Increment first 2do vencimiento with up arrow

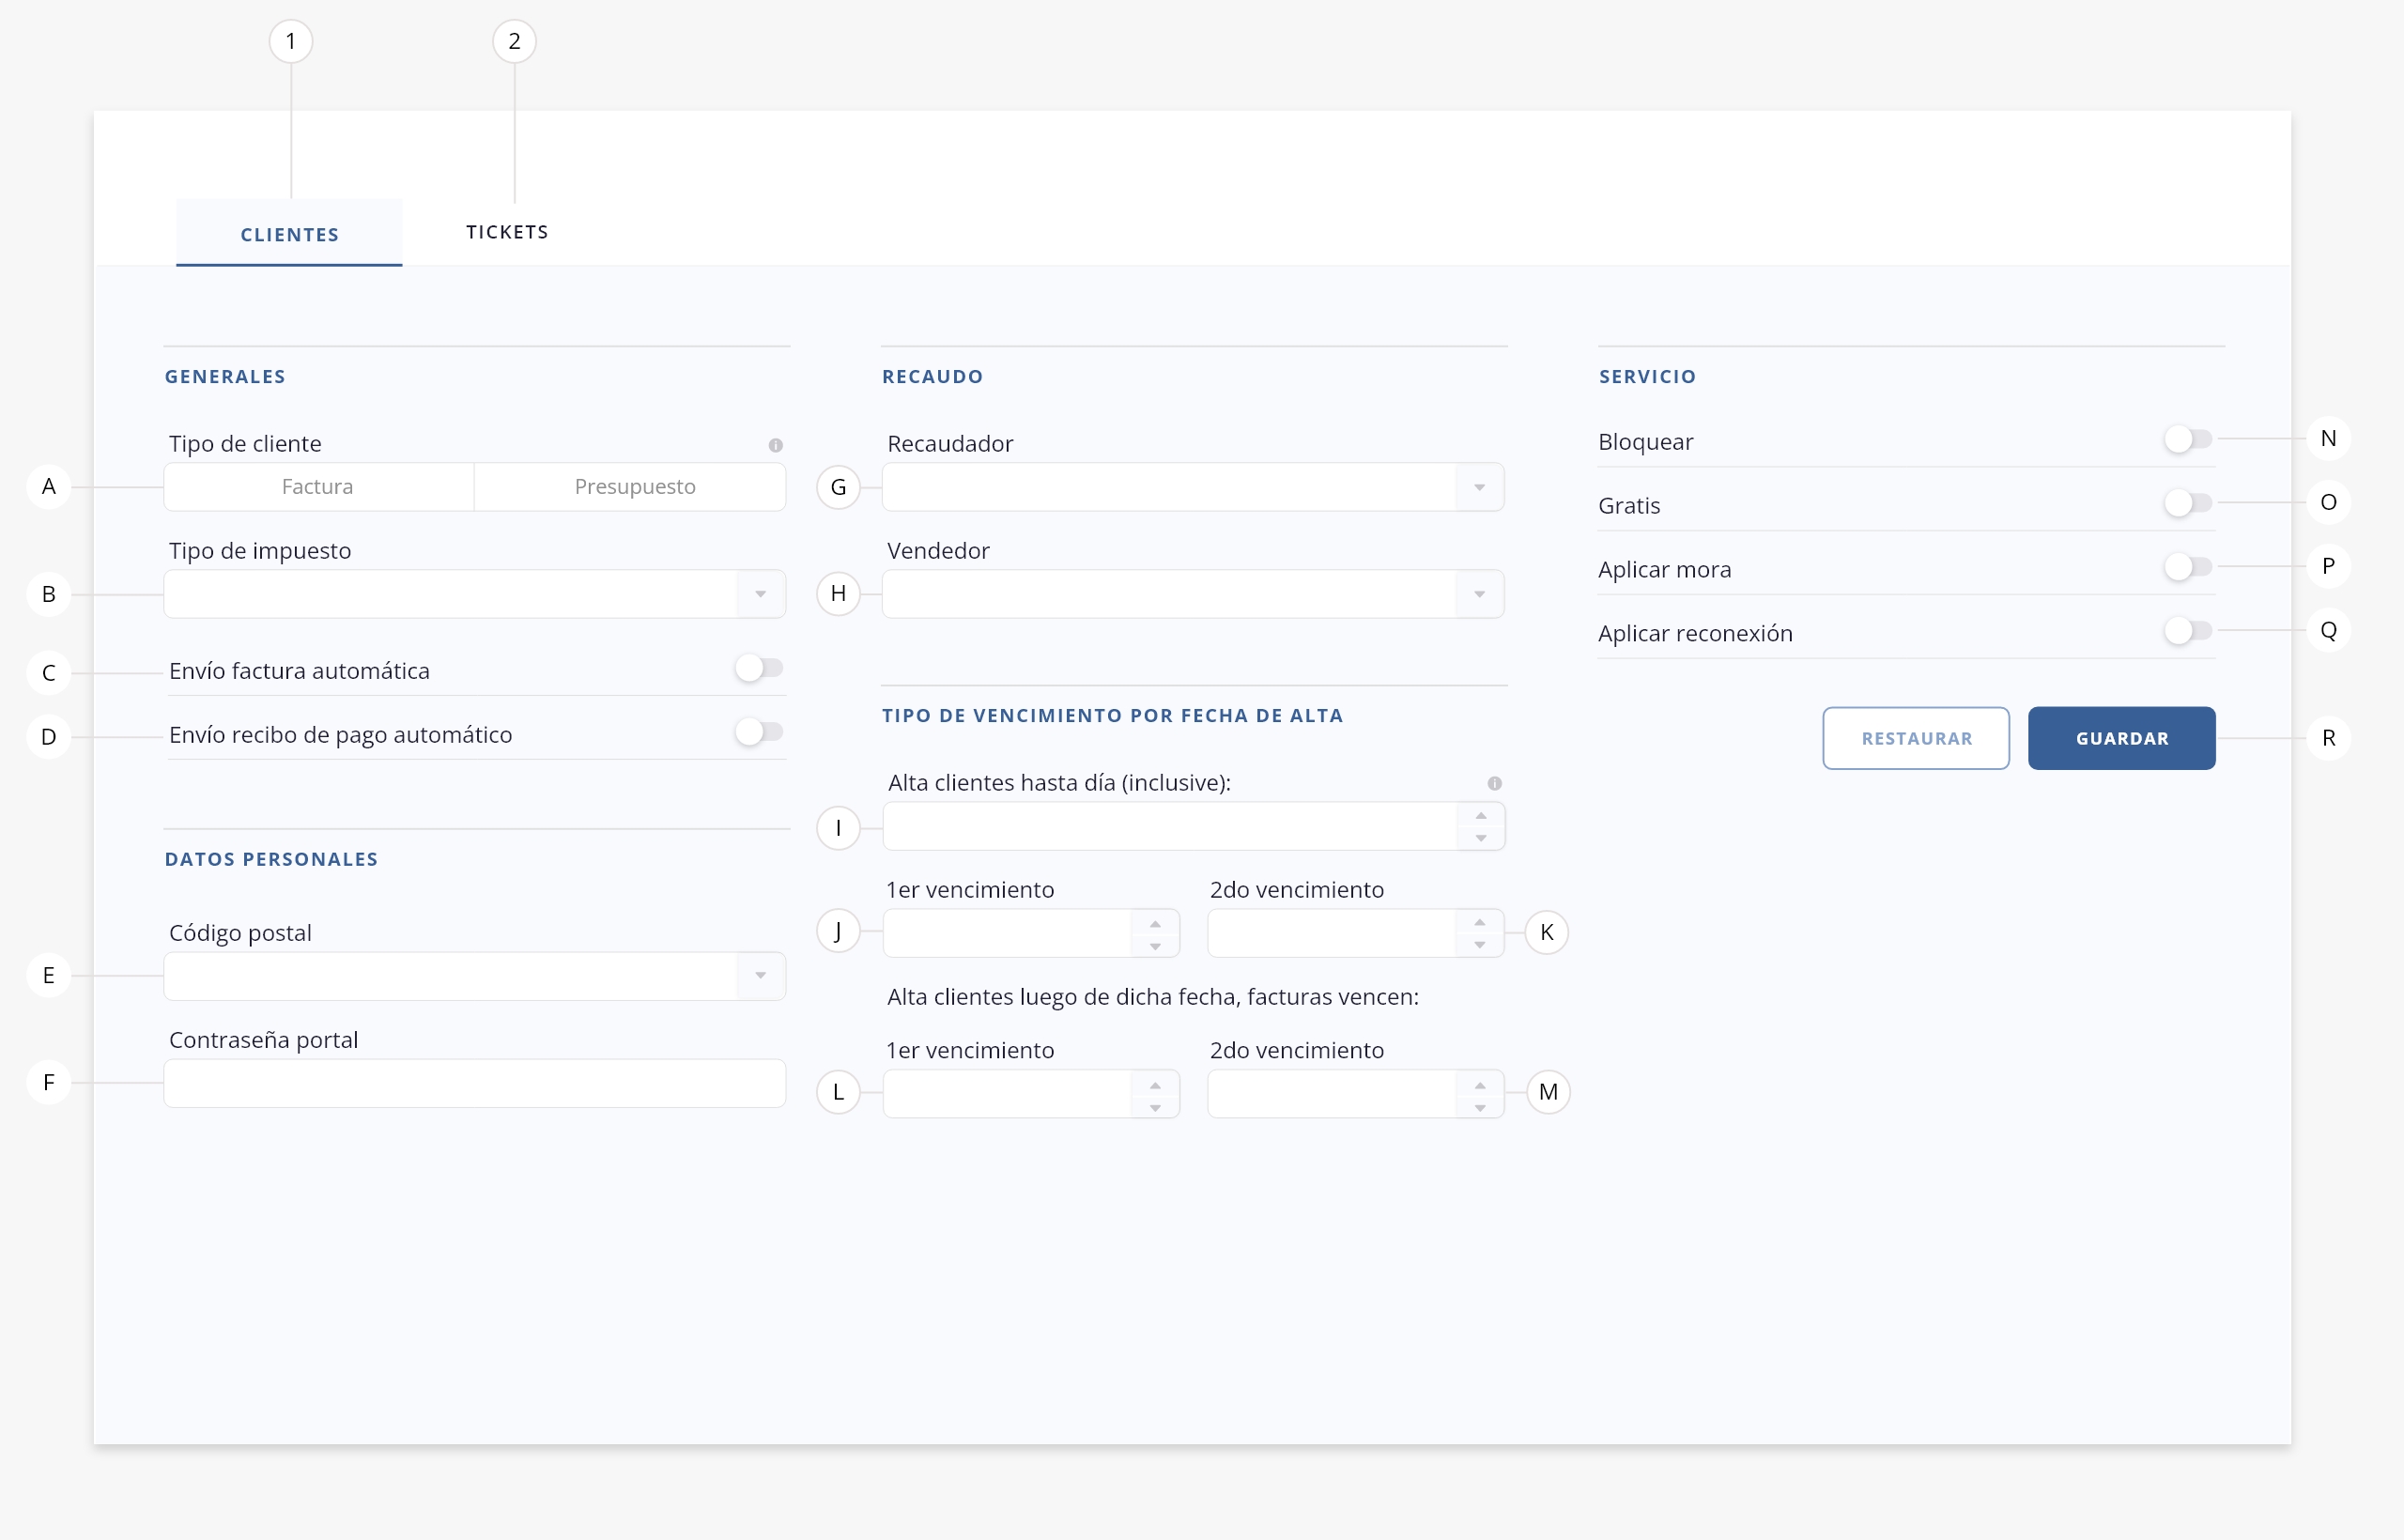pos(1479,922)
